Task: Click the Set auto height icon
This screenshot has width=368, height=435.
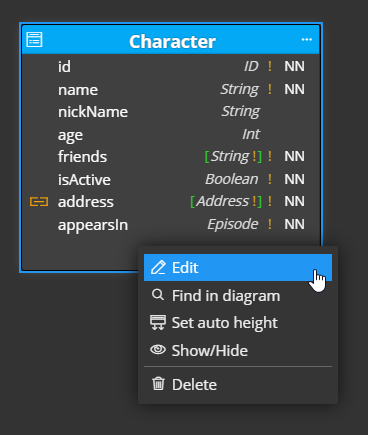Action: (158, 323)
